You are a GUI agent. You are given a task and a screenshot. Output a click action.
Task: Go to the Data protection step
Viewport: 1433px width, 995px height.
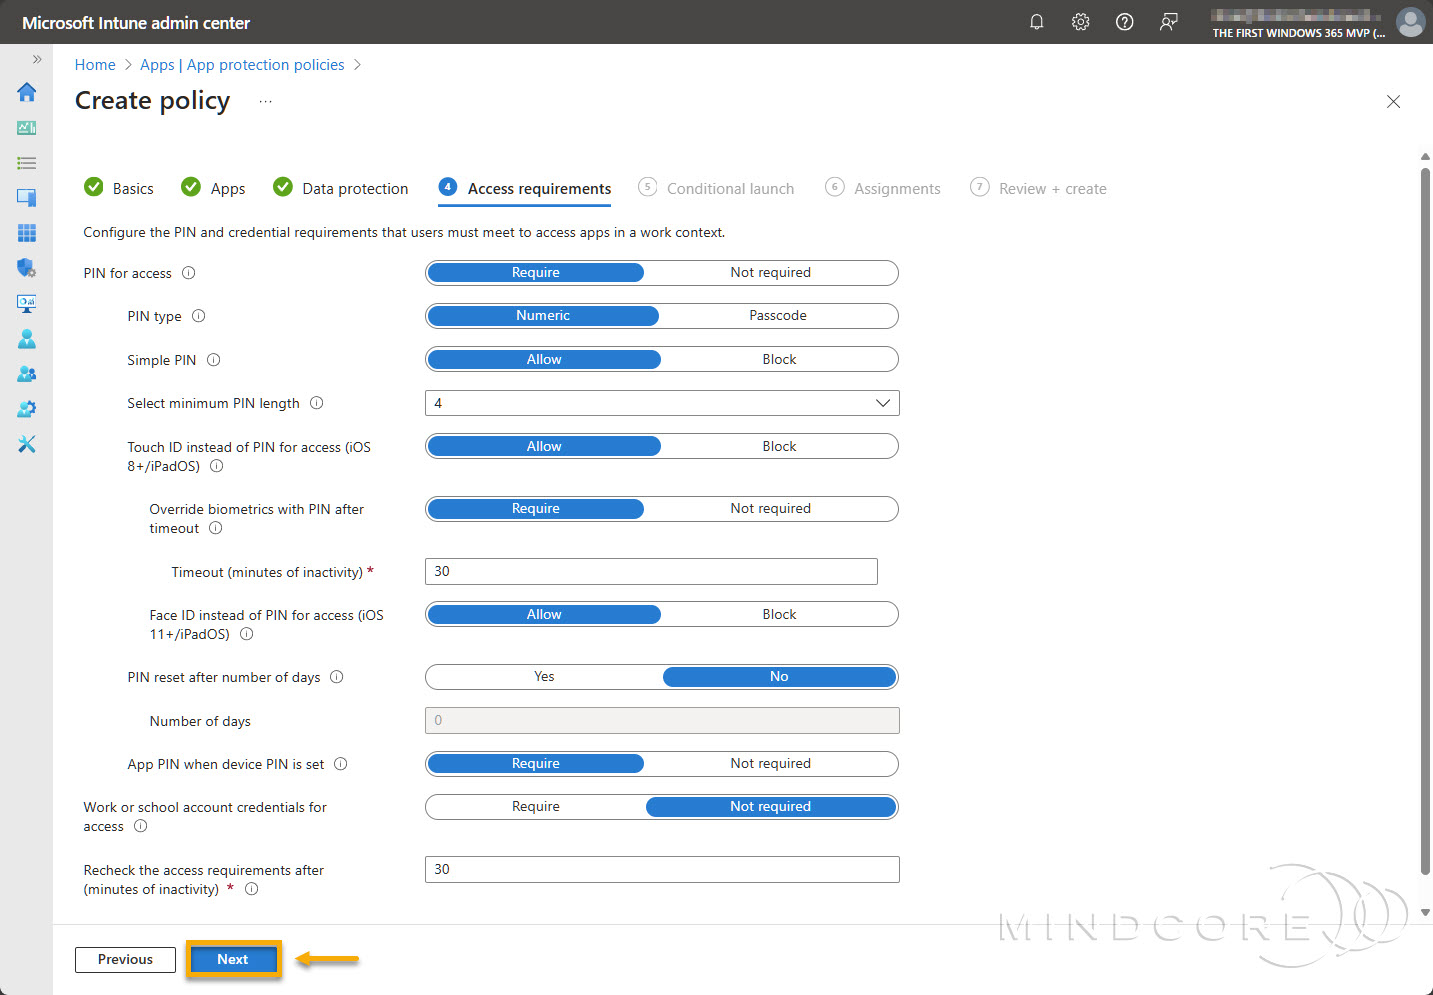(341, 188)
